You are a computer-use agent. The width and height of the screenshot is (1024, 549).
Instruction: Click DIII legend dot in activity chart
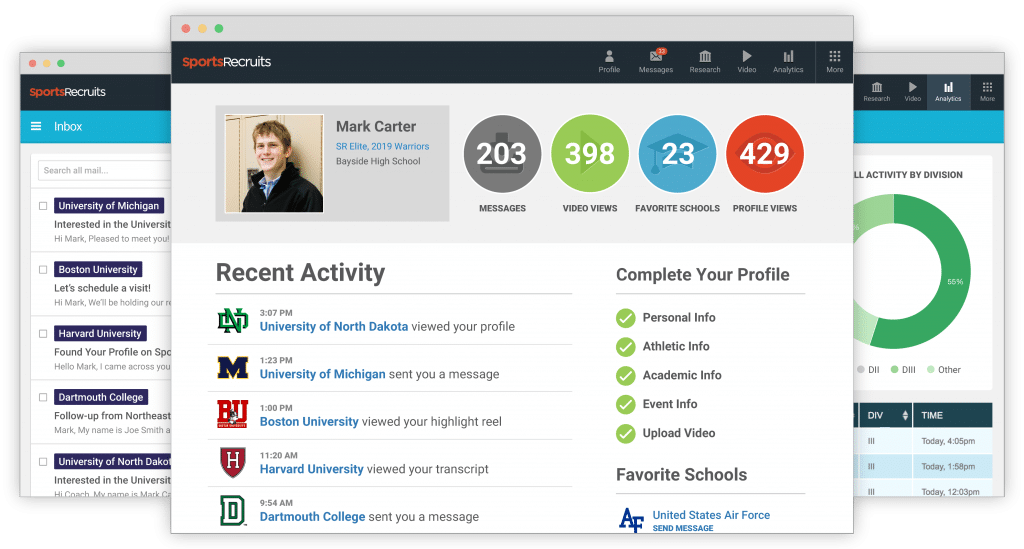click(x=894, y=369)
